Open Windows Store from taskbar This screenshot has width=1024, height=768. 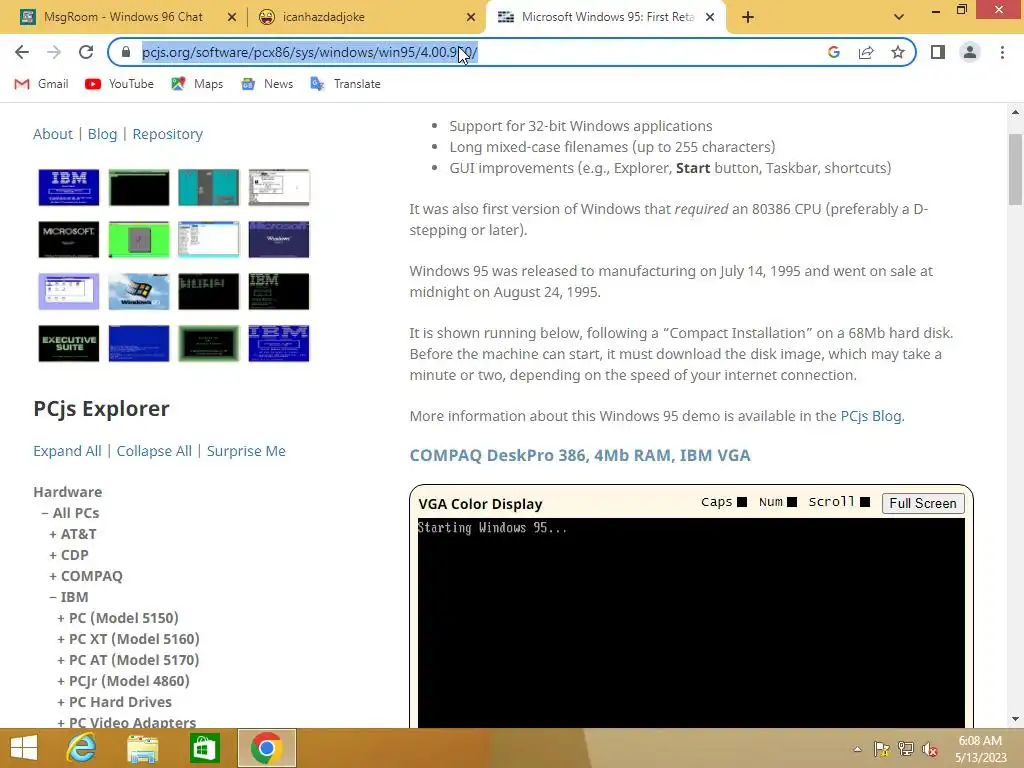pos(204,748)
